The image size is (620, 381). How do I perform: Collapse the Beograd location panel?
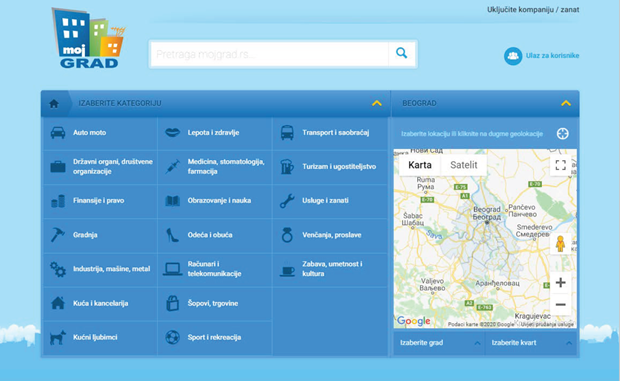click(x=566, y=103)
